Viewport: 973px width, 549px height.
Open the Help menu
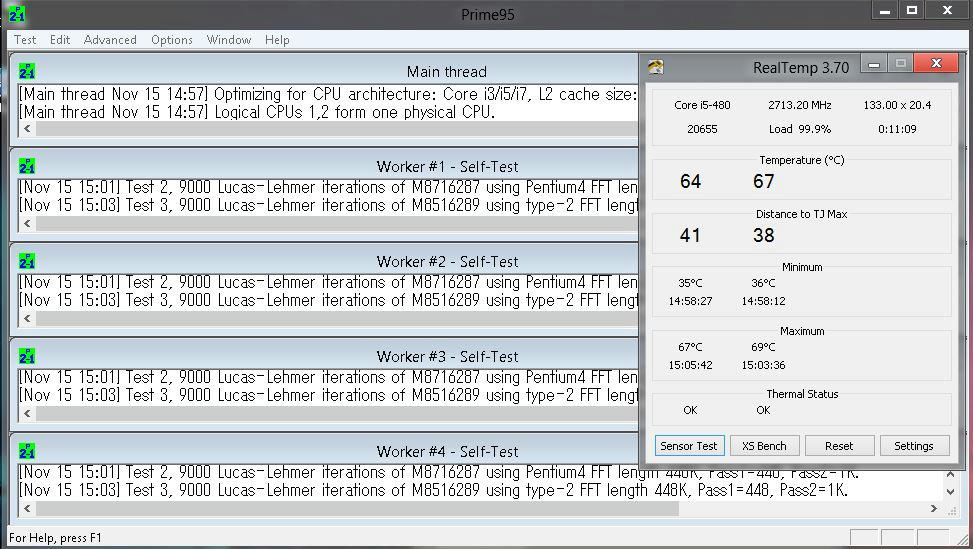point(277,40)
